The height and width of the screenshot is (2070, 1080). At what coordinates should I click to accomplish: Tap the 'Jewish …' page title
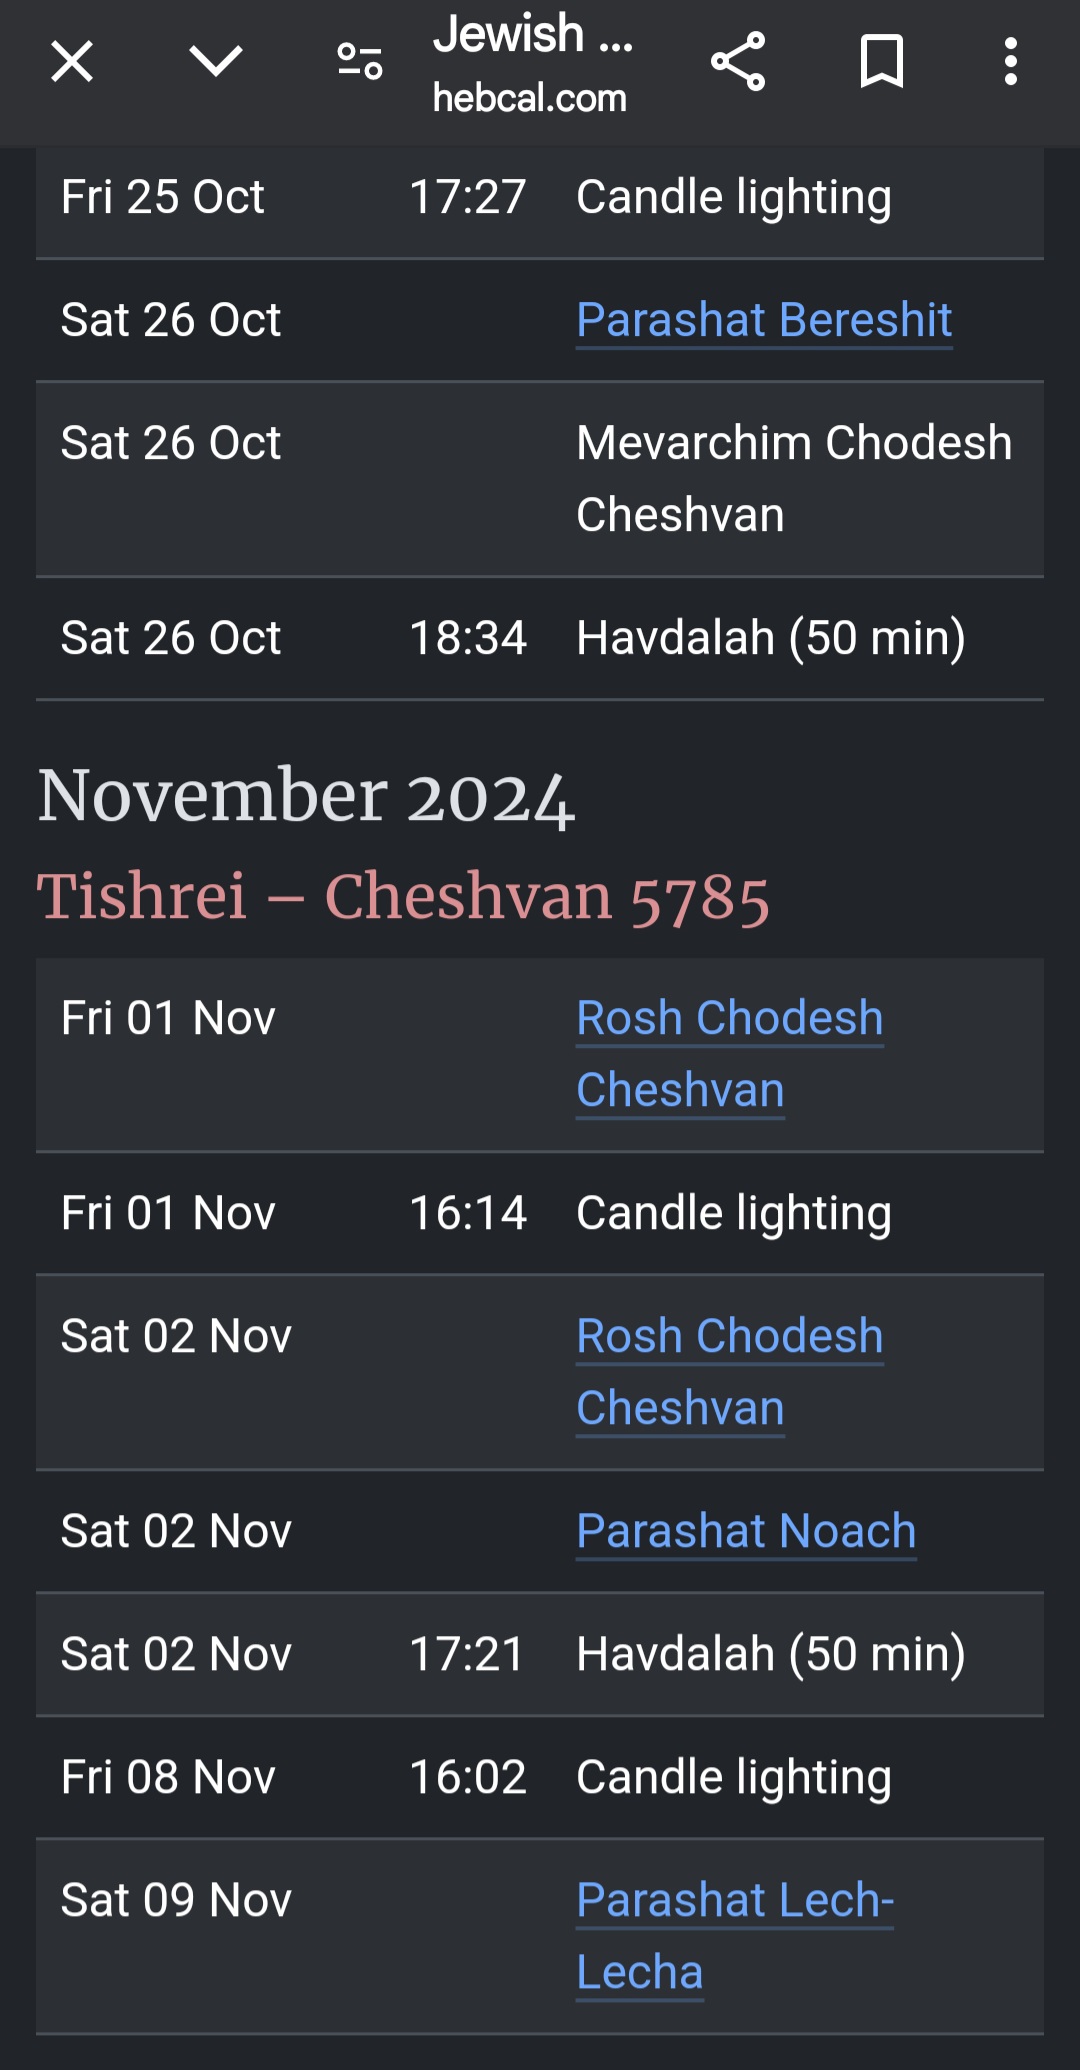click(532, 36)
